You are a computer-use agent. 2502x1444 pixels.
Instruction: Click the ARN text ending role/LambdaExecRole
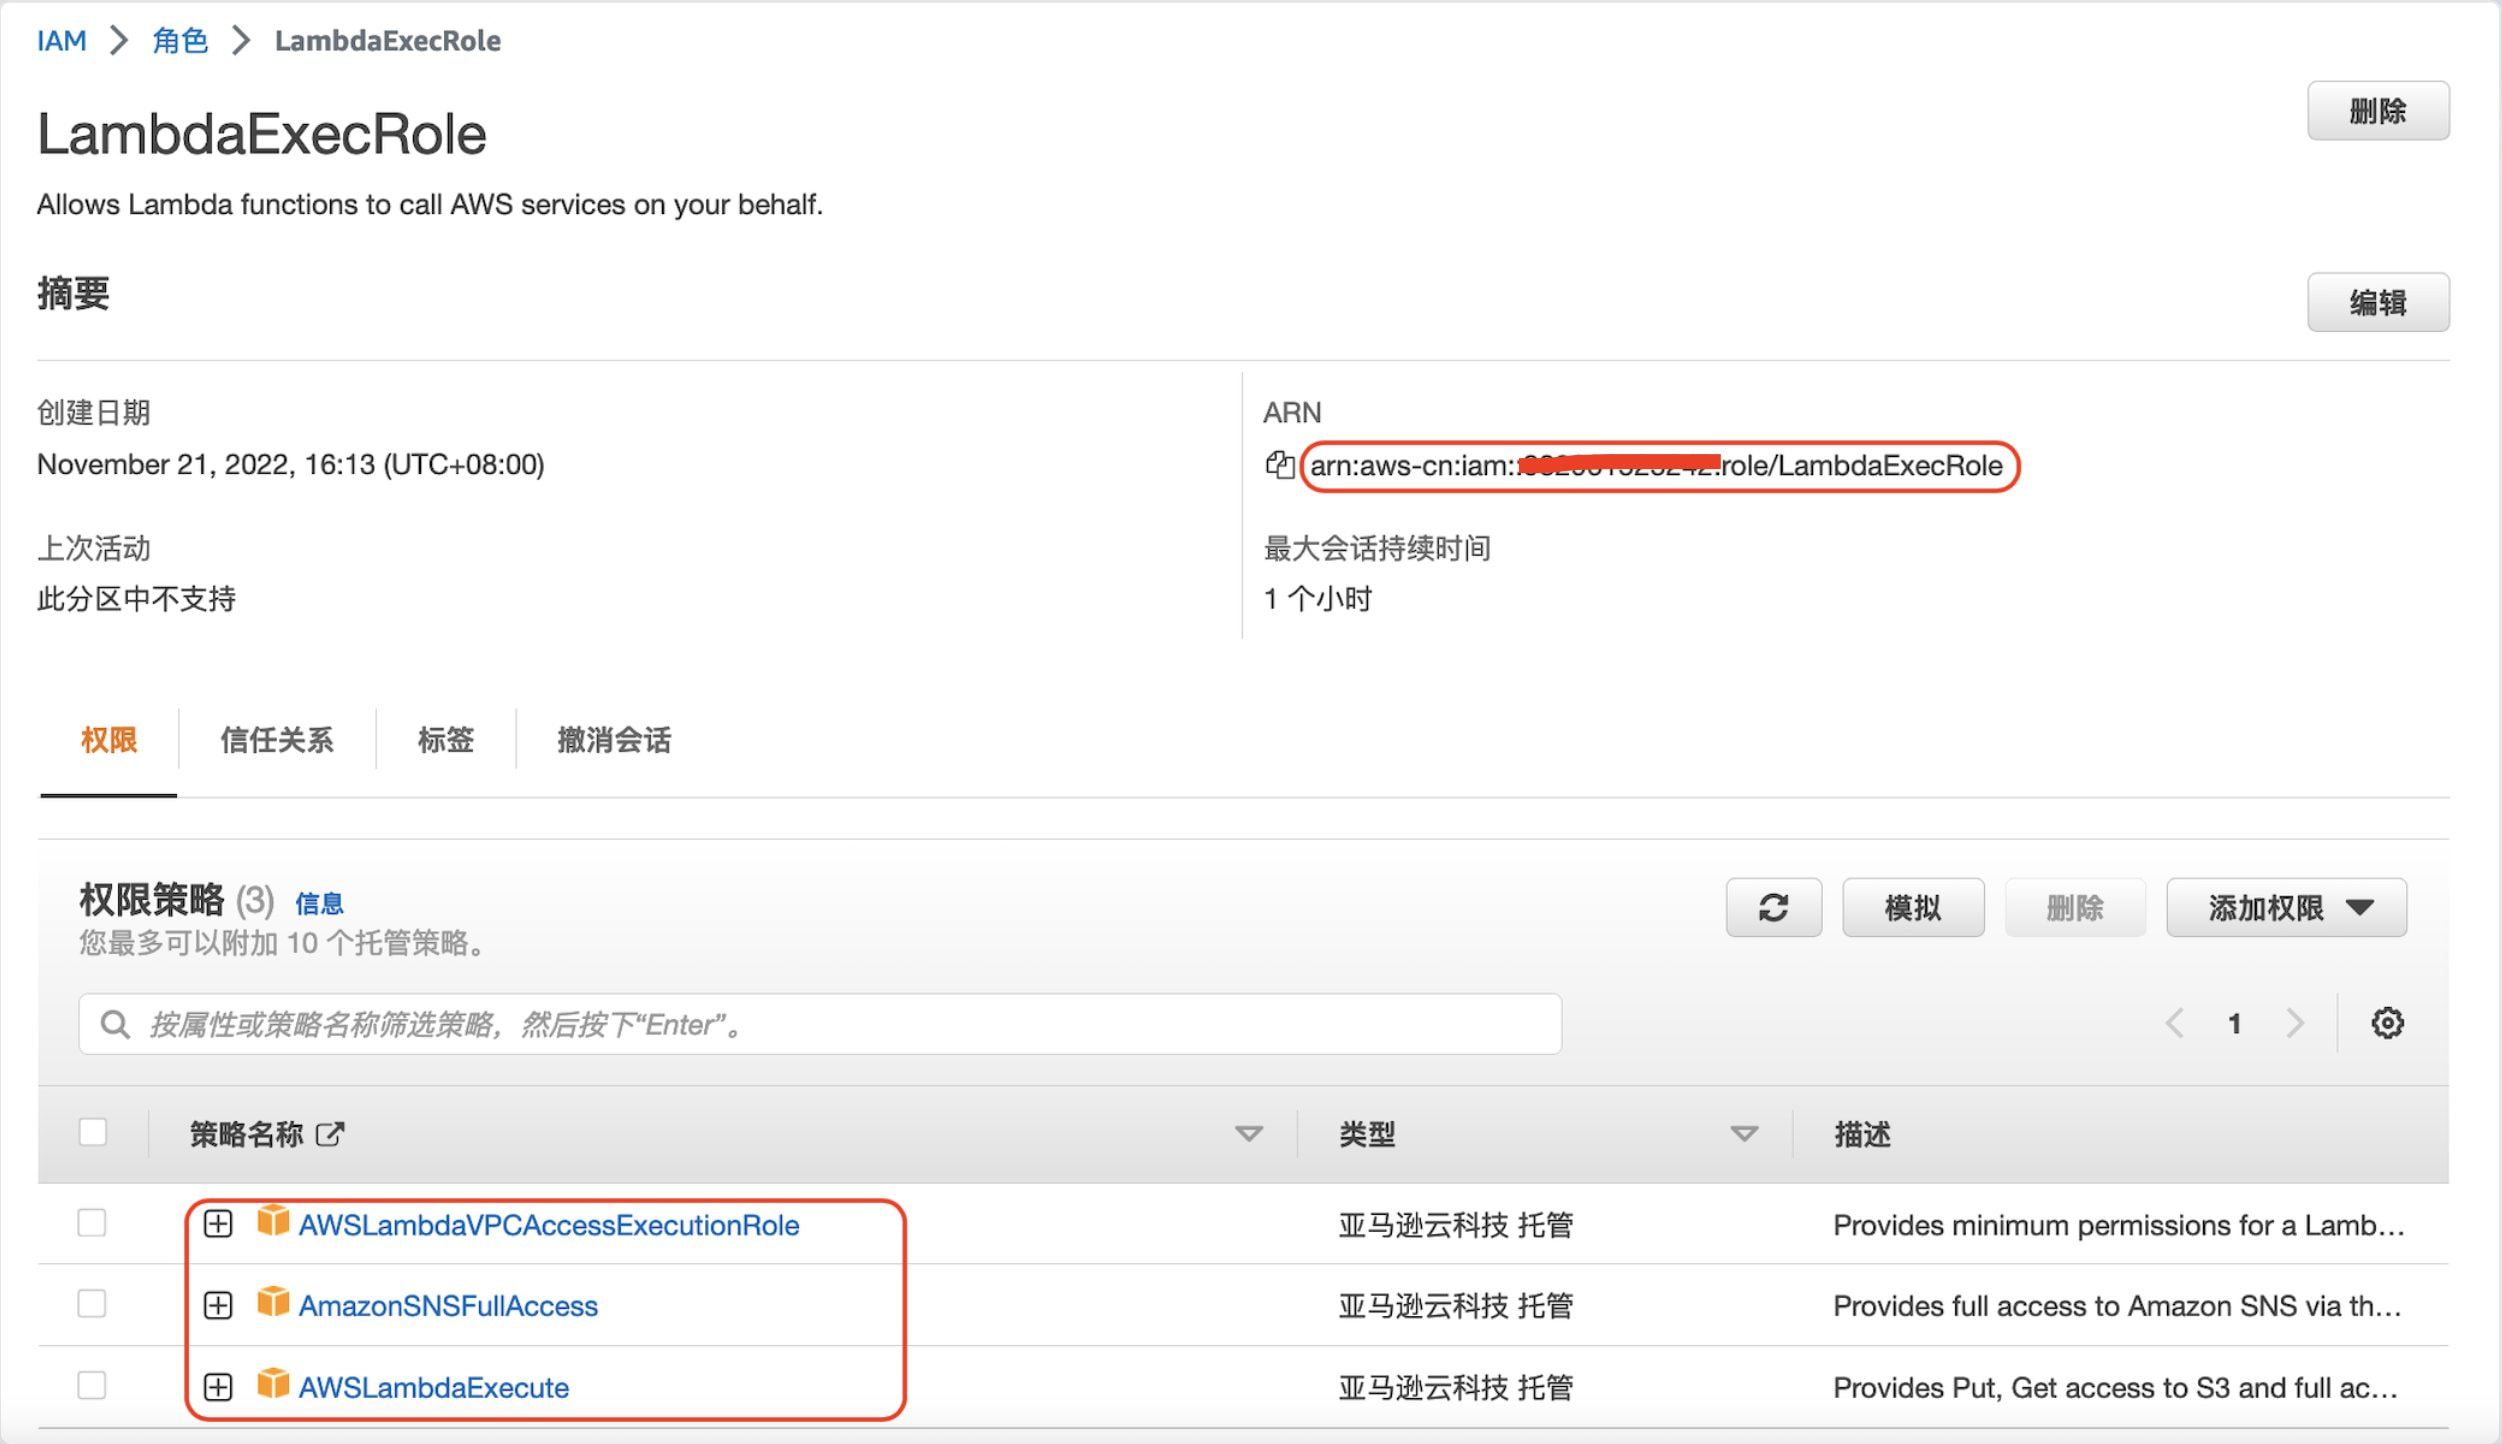click(1656, 466)
